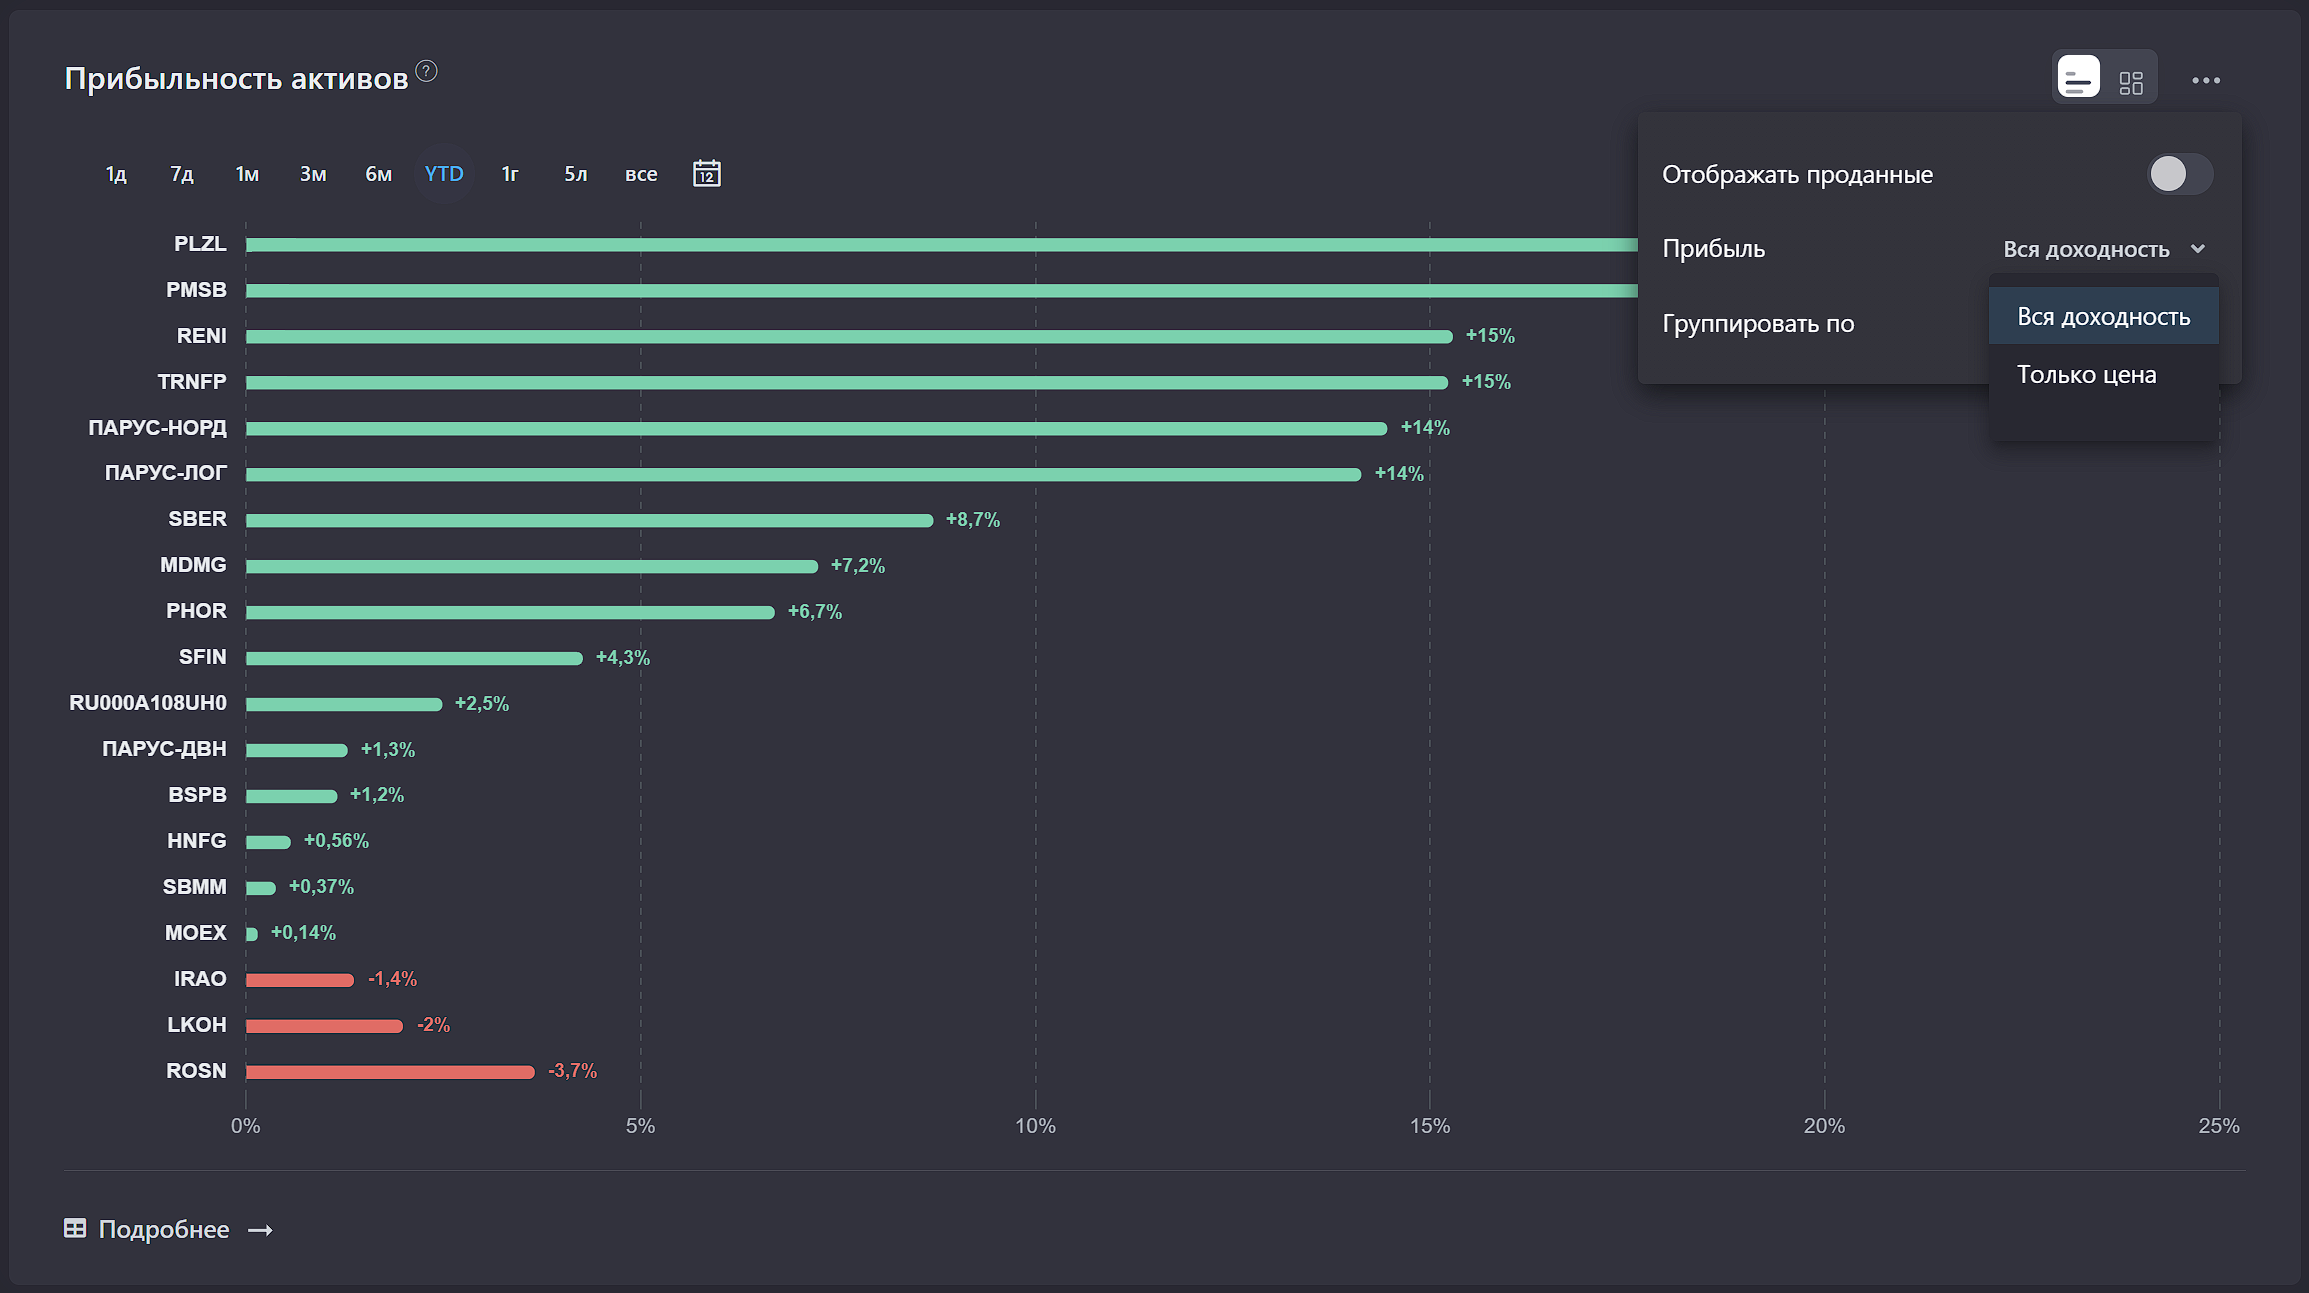Select the YTD time period
2309x1293 pixels.
[444, 174]
